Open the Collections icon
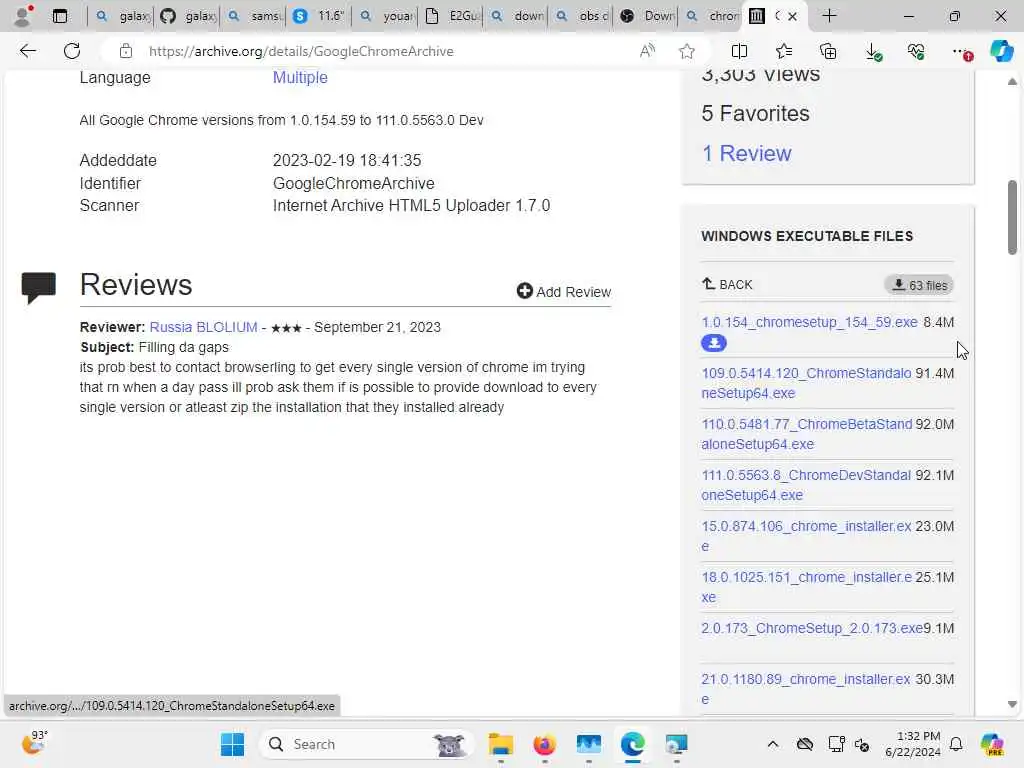1024x768 pixels. pos(827,51)
